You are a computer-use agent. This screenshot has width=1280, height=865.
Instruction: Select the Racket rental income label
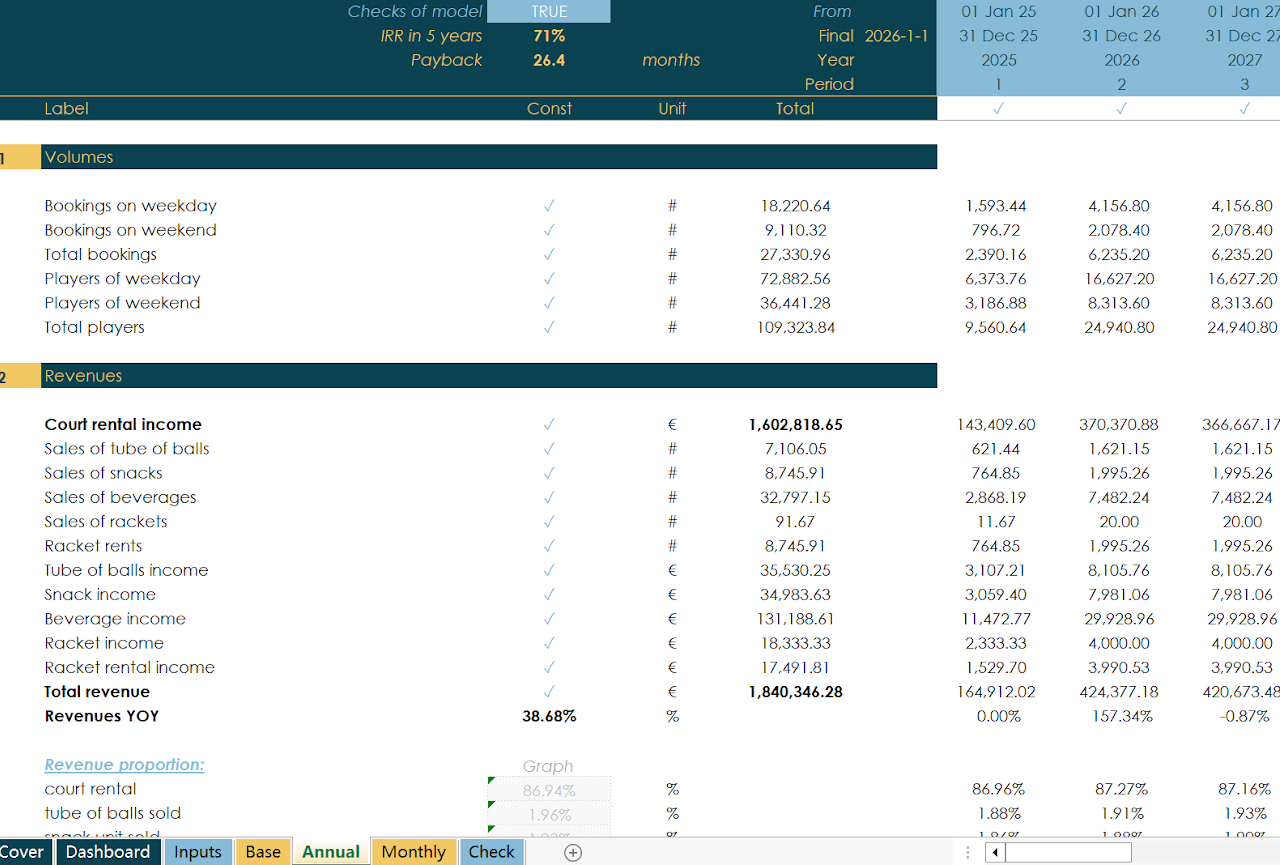tap(129, 668)
